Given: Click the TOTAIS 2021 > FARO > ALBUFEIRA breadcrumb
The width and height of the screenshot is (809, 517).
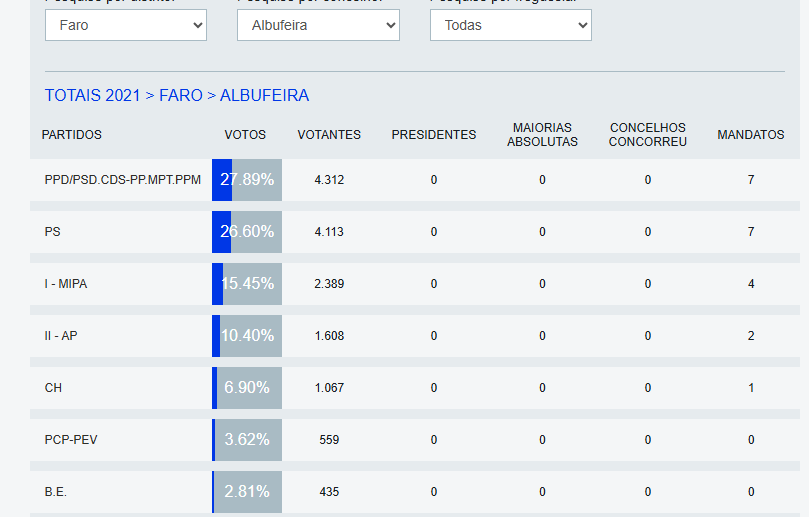Looking at the screenshot, I should (x=177, y=96).
